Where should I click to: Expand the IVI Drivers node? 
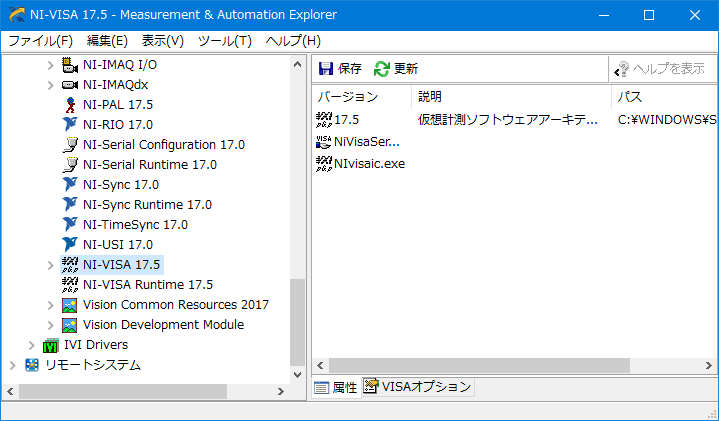coord(31,345)
